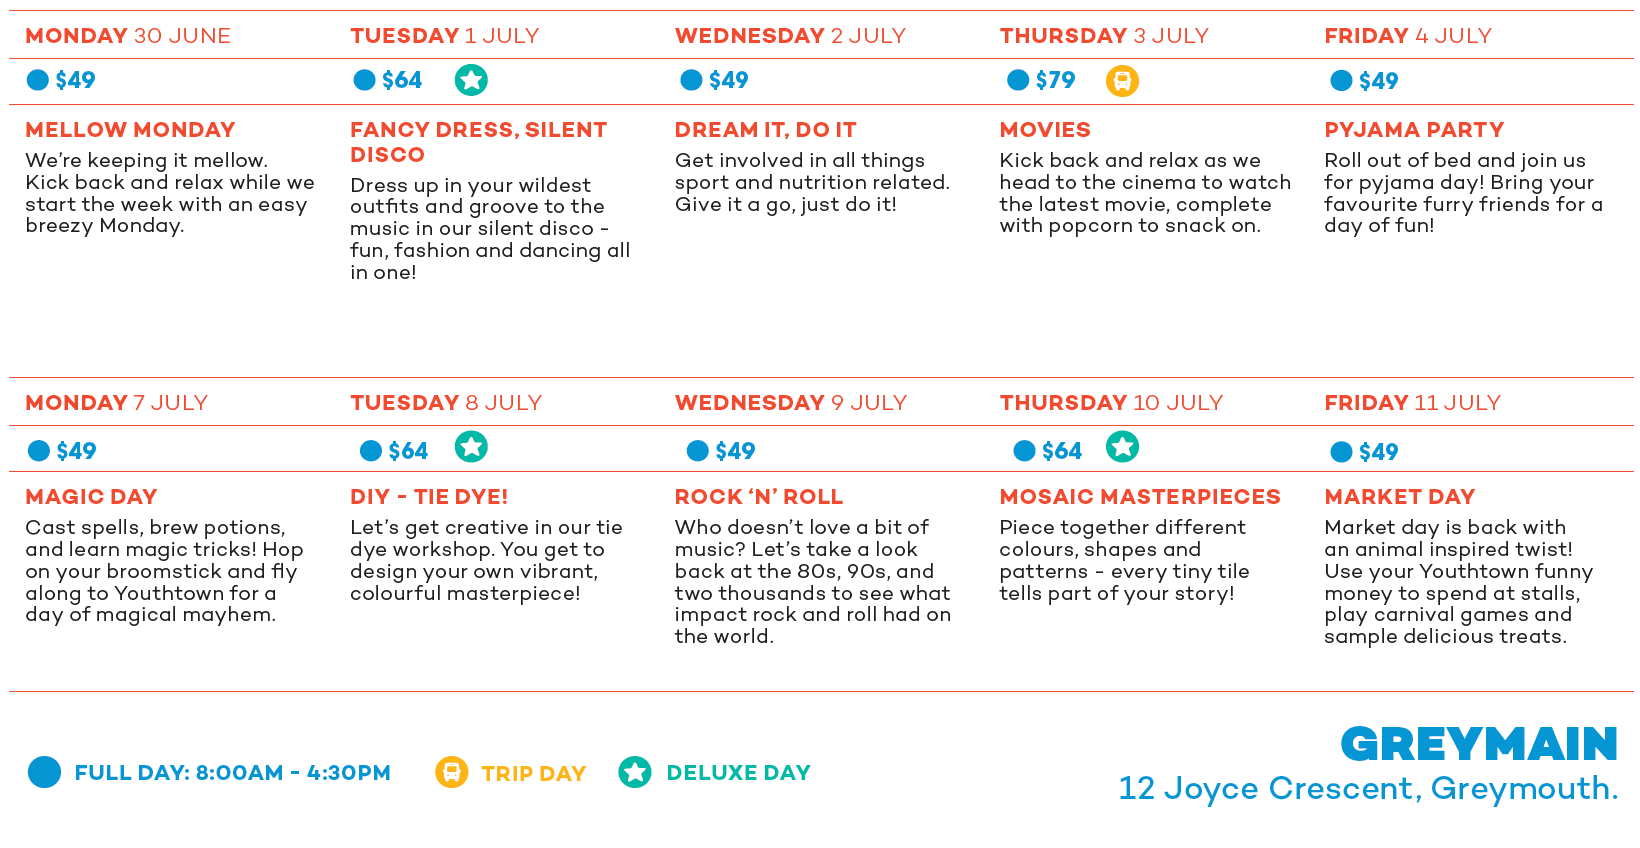Select the Wednesday 9 July heading
Image resolution: width=1640 pixels, height=848 pixels.
[x=791, y=403]
